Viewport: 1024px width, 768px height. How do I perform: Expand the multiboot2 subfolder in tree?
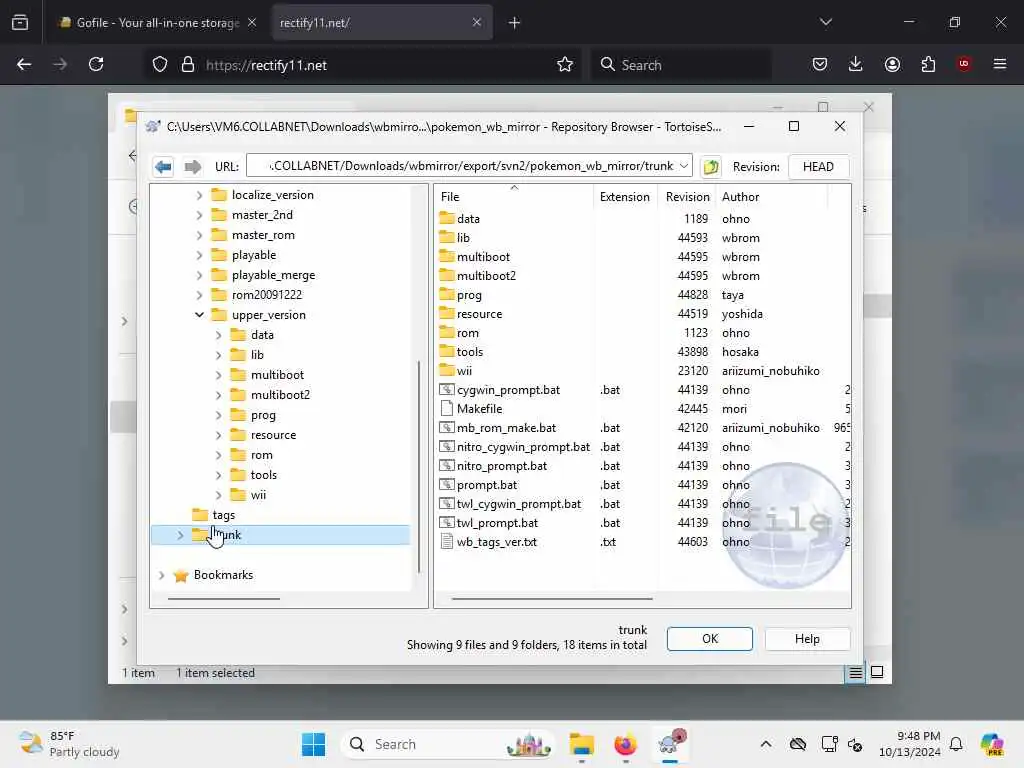point(219,394)
